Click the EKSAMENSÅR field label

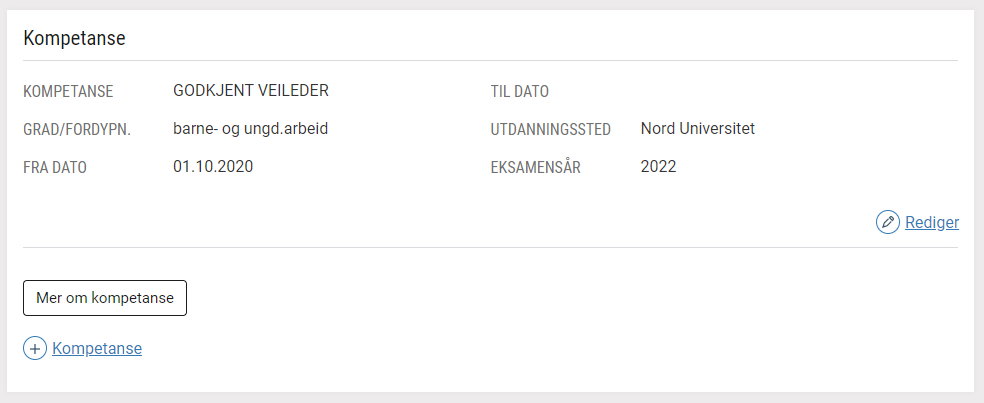[x=536, y=168]
